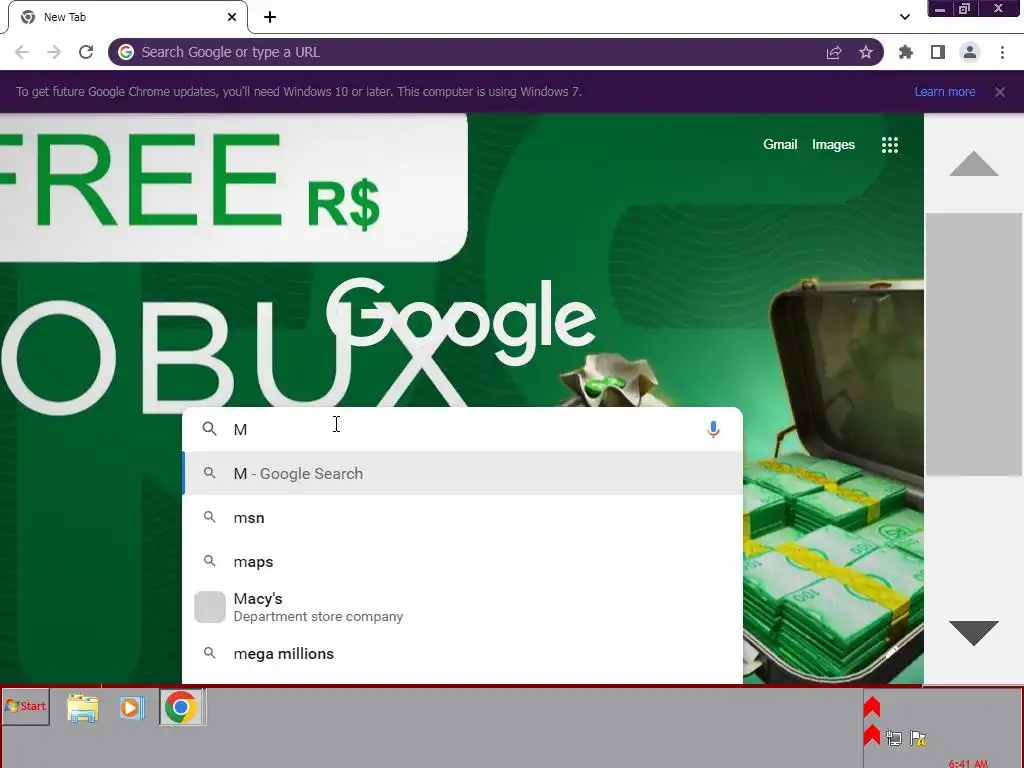
Task: Open the Google apps grid
Action: [x=889, y=145]
